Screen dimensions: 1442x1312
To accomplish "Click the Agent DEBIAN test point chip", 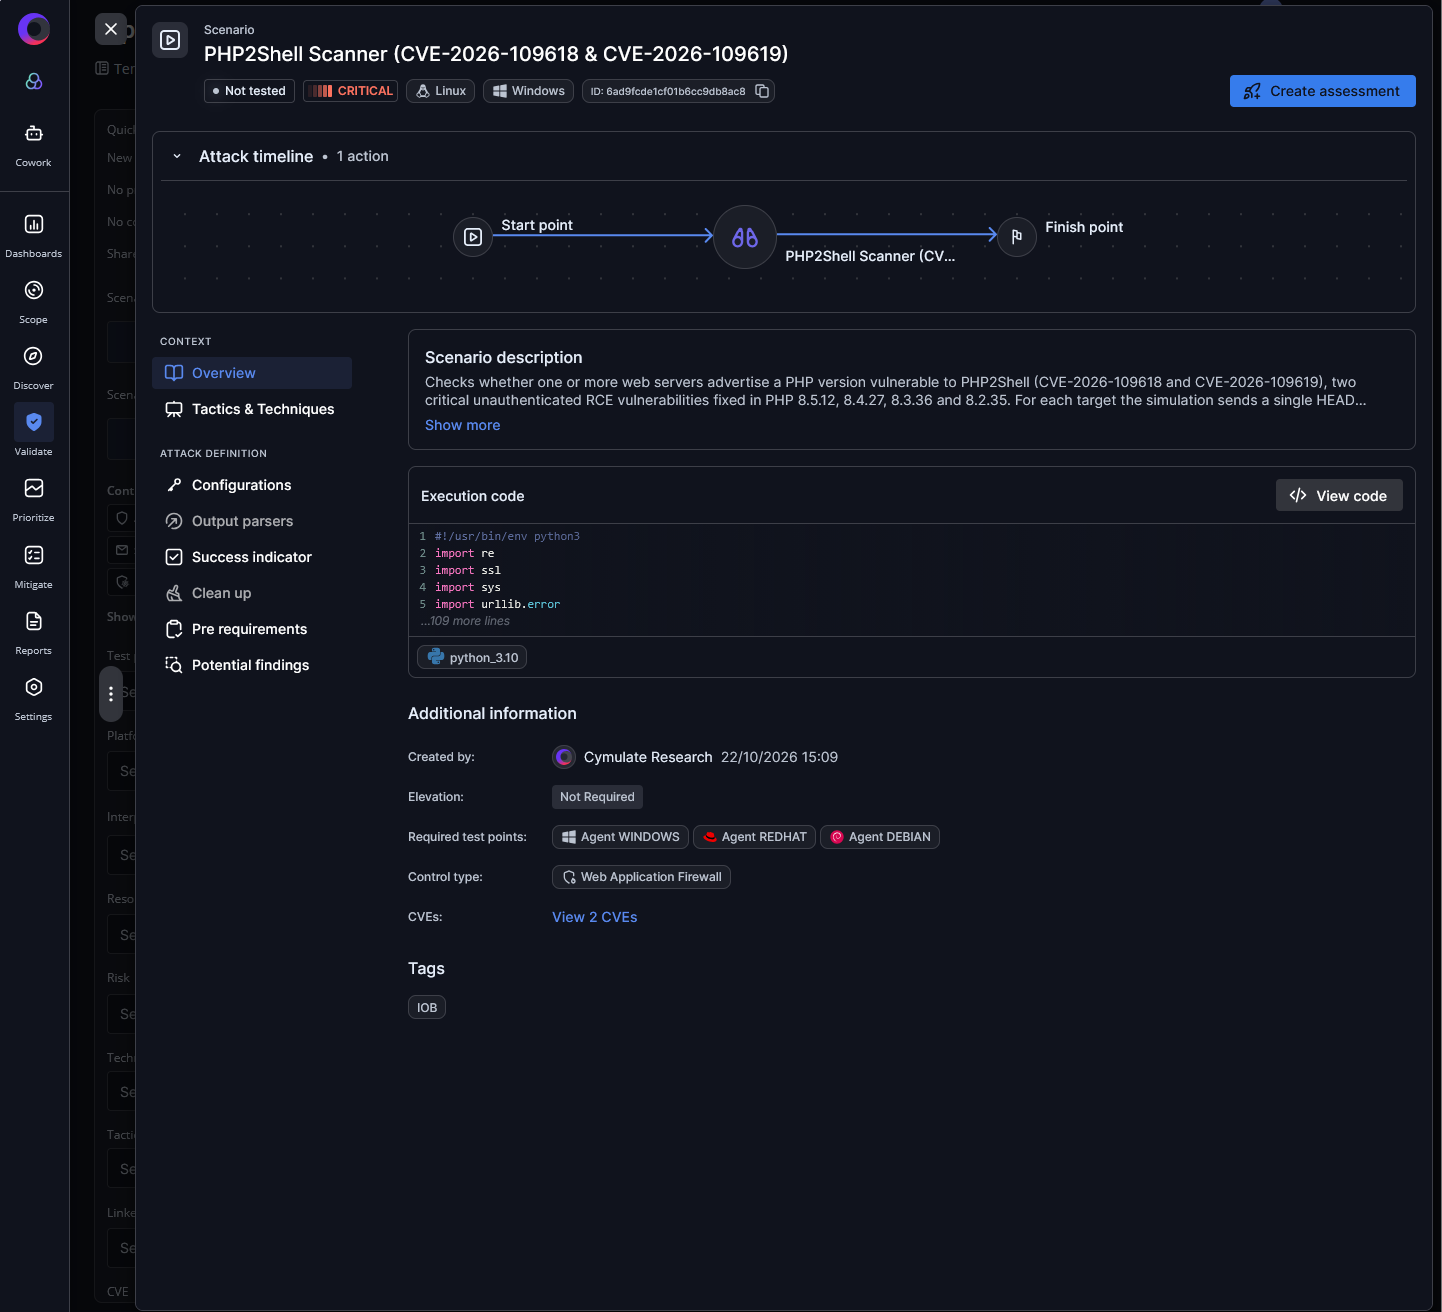I will coord(880,837).
